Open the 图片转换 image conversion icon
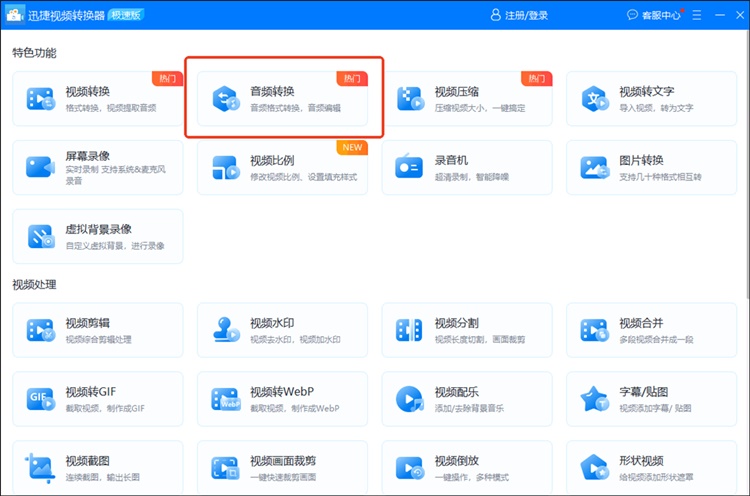750x496 pixels. 595,168
